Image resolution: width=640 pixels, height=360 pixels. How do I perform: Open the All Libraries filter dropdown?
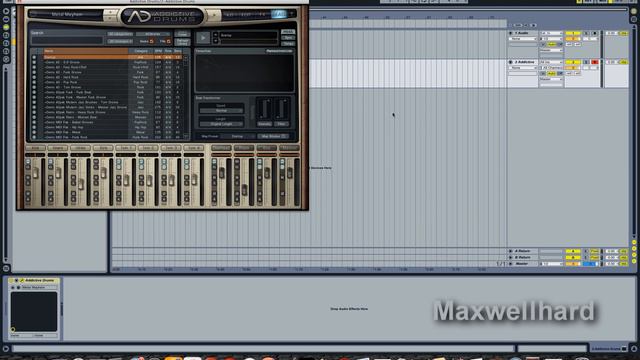coord(153,34)
